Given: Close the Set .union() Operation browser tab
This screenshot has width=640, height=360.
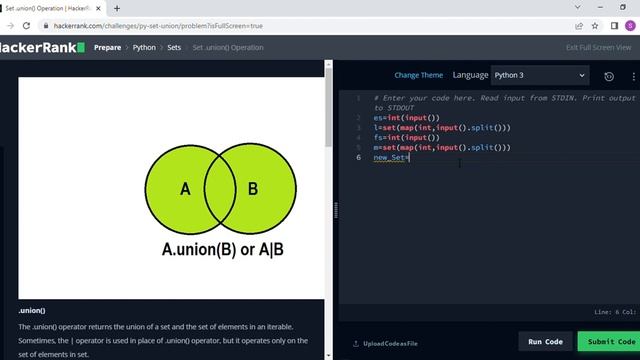Looking at the screenshot, I should click(98, 8).
